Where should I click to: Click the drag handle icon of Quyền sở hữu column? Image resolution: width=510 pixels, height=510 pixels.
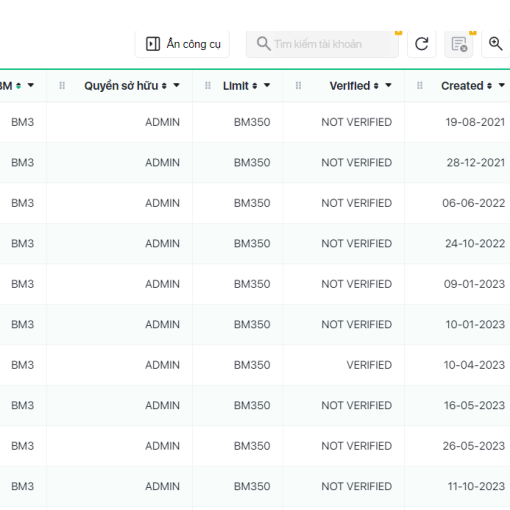62,86
